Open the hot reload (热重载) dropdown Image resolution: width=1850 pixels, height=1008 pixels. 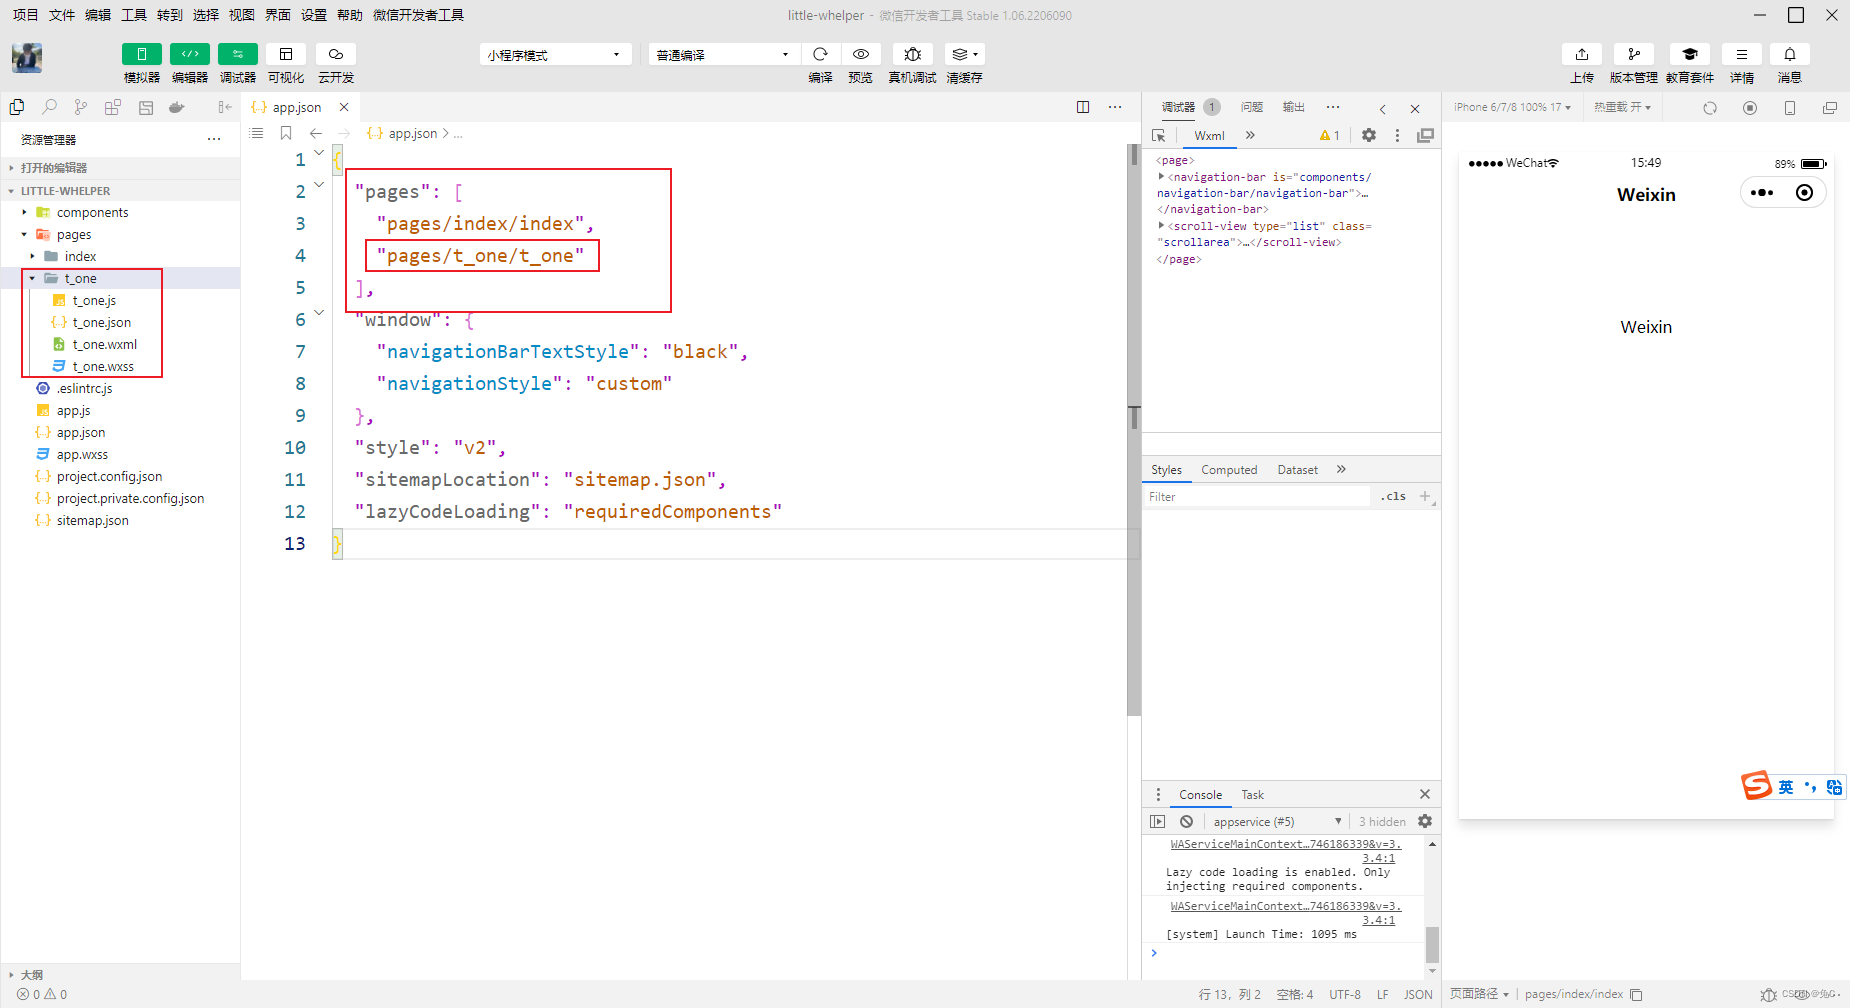(x=1622, y=107)
